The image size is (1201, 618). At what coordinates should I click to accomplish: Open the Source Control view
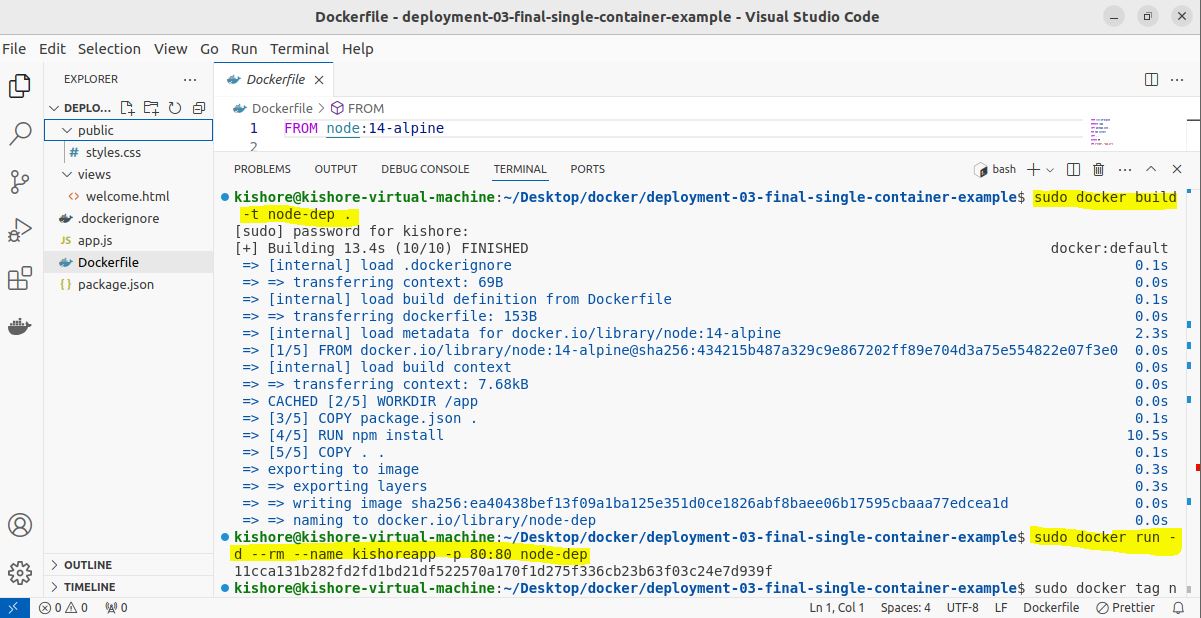[19, 181]
